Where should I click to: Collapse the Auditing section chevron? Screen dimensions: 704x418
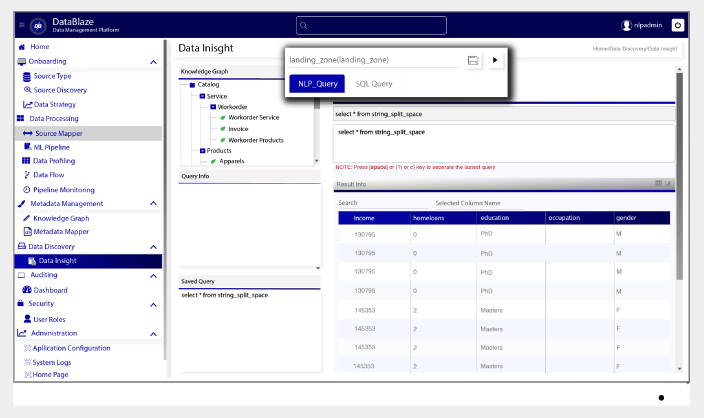pos(153,276)
